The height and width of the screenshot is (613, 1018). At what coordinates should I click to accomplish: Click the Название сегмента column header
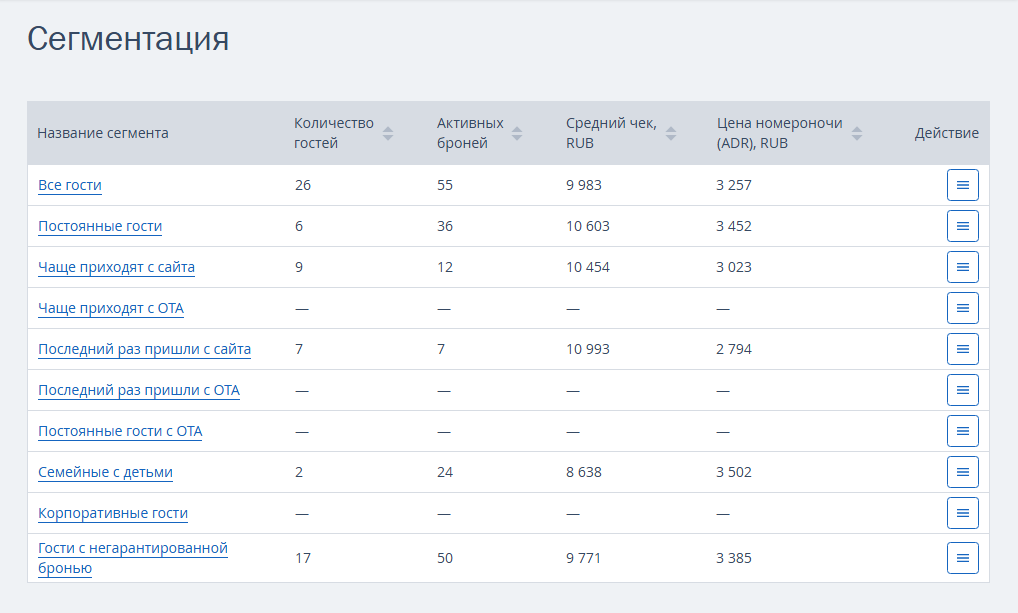pos(103,133)
